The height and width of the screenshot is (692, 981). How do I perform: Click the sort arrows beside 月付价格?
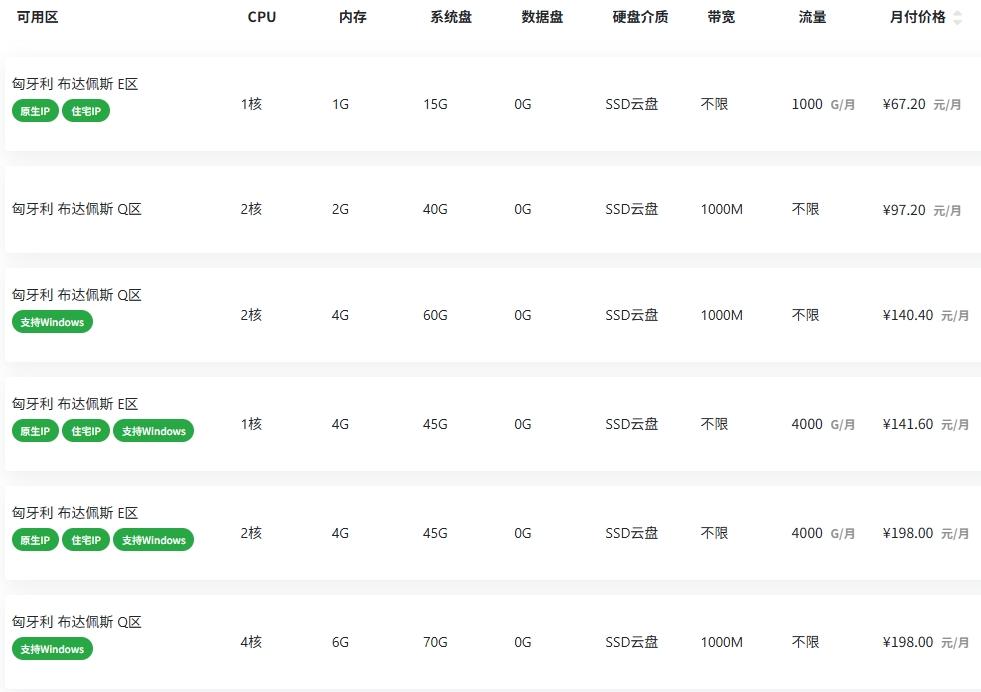[x=957, y=18]
